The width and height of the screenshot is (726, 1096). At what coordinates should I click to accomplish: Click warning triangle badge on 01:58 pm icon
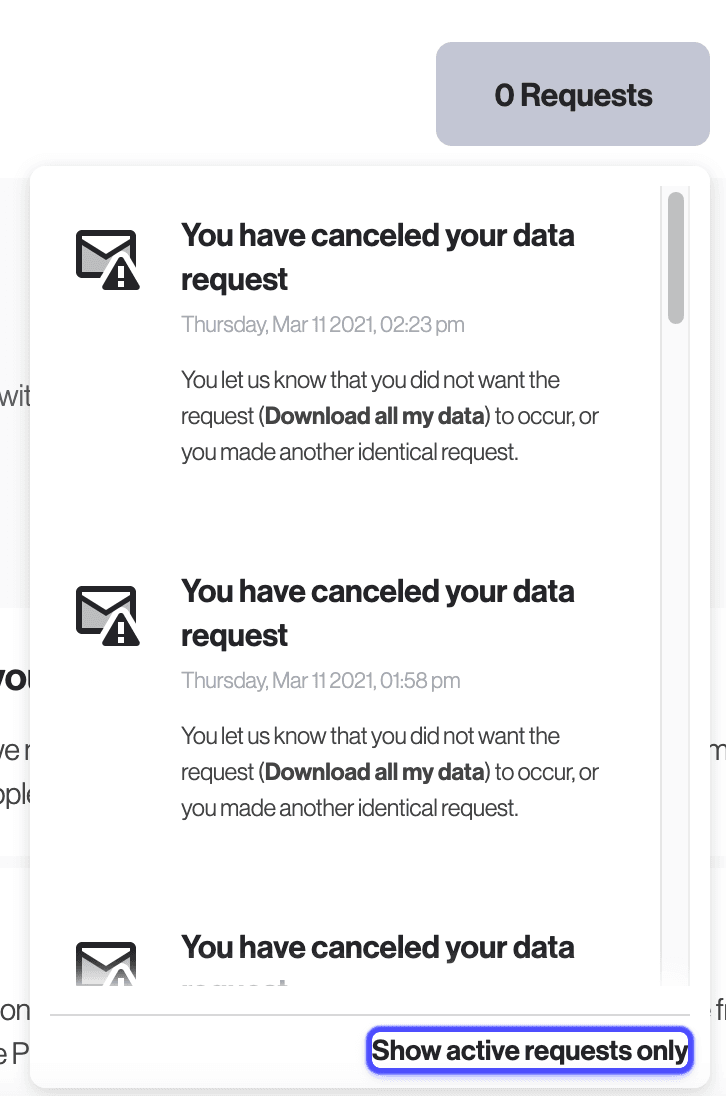(122, 631)
